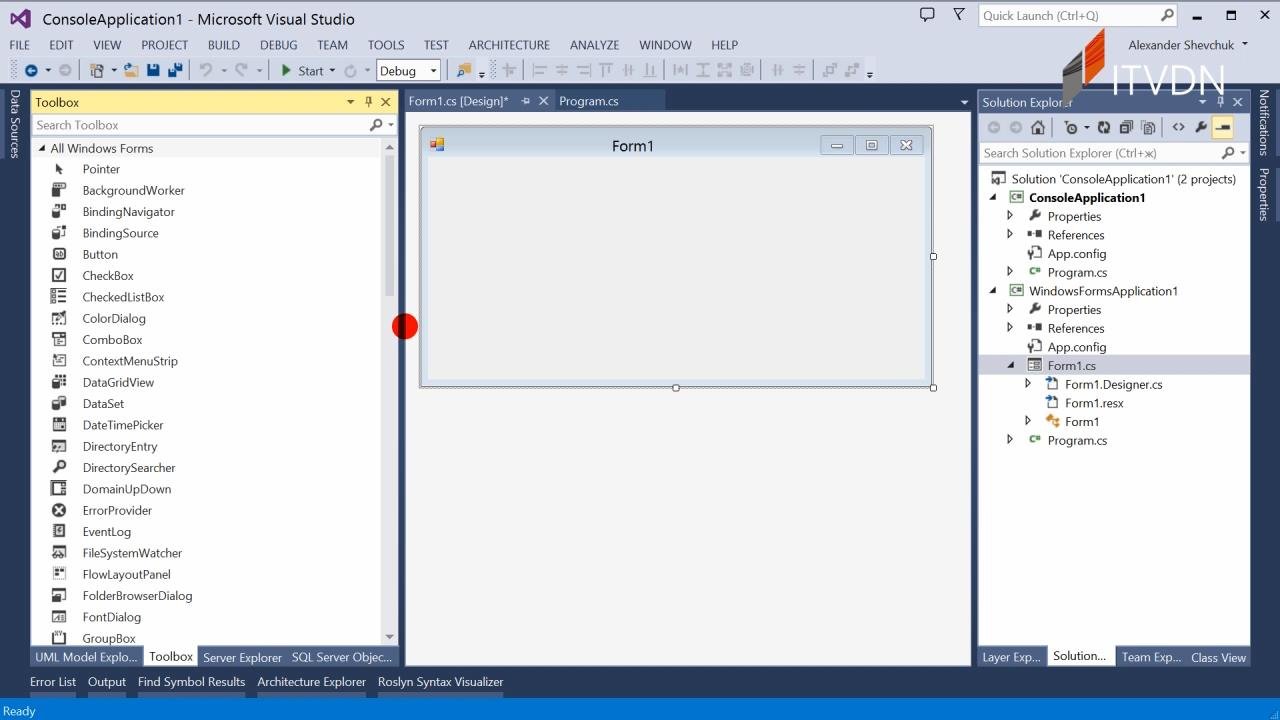
Task: Select the CheckBox control in Toolbox
Action: (107, 276)
